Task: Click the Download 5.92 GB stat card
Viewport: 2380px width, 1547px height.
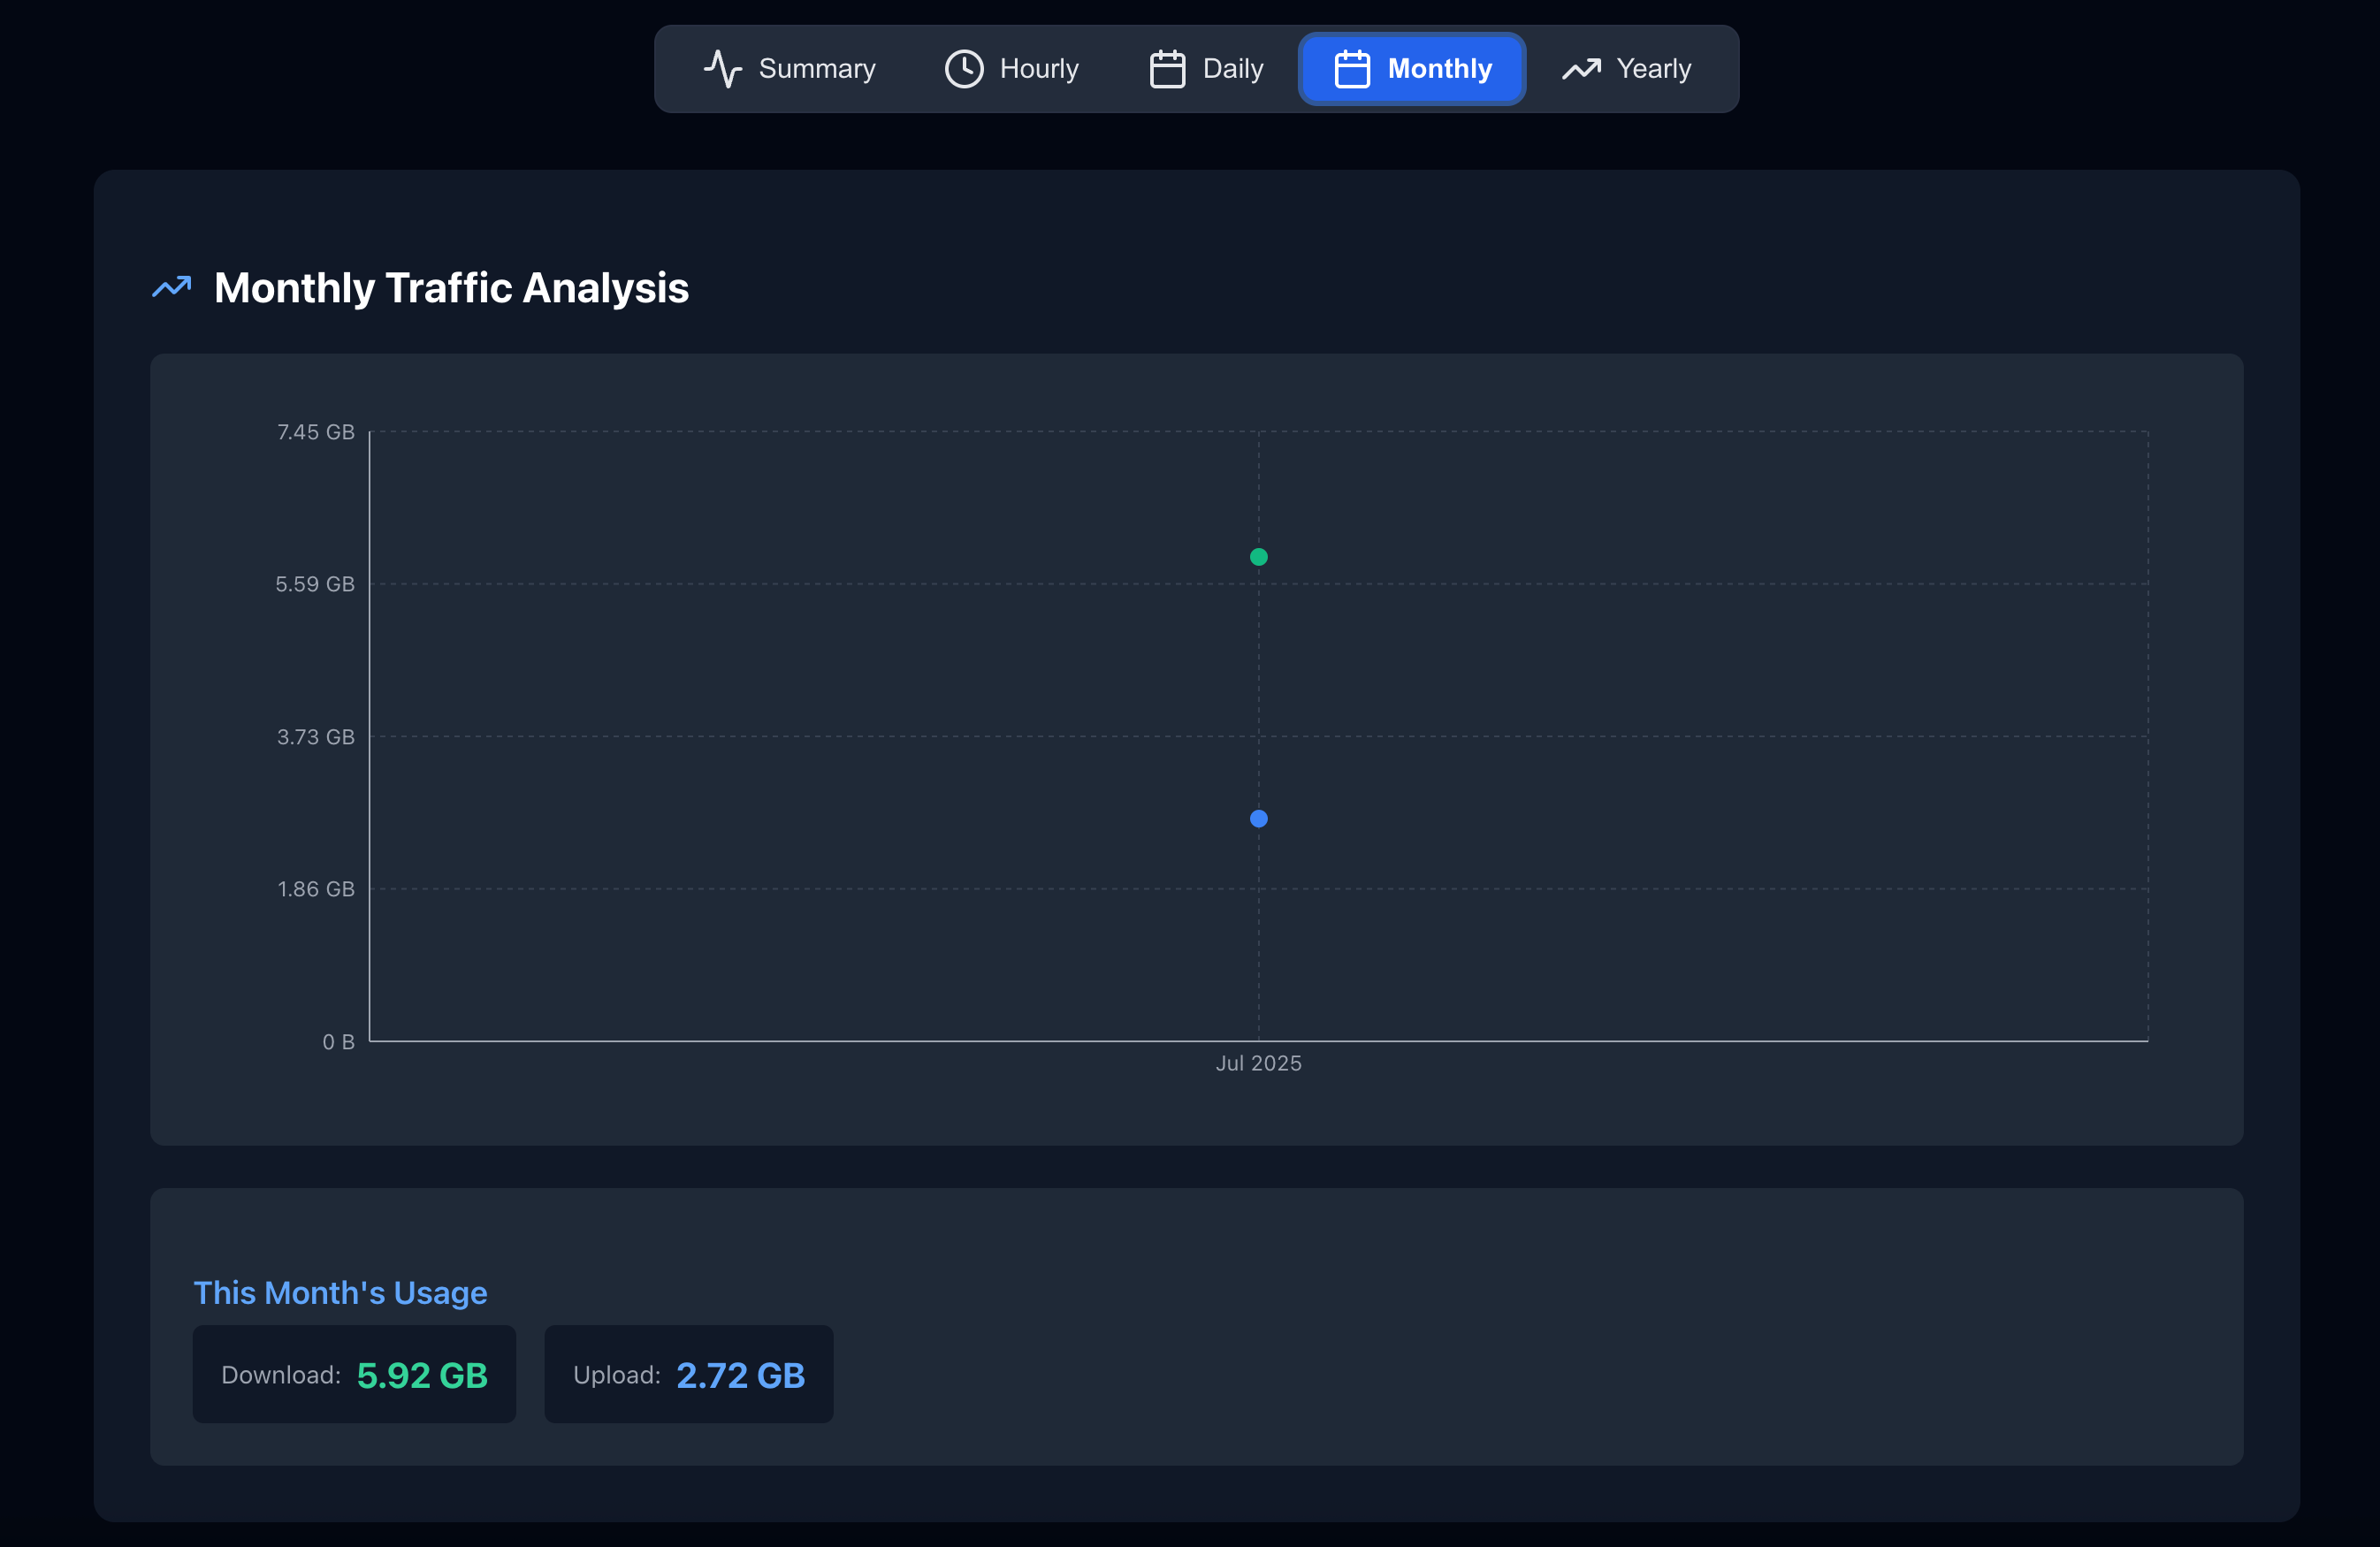Action: [354, 1375]
